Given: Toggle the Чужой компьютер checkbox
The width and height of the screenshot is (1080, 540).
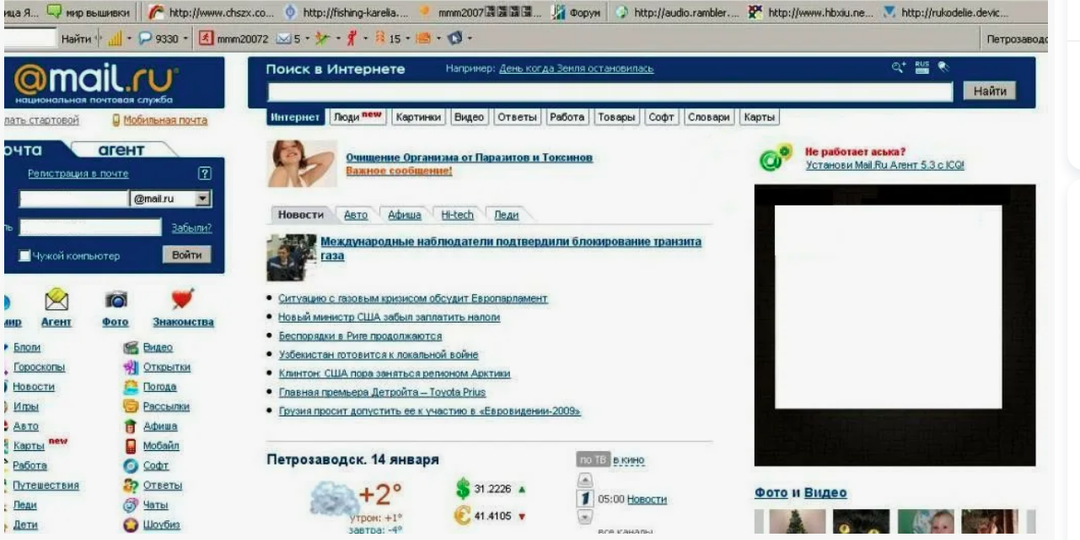Looking at the screenshot, I should [25, 256].
